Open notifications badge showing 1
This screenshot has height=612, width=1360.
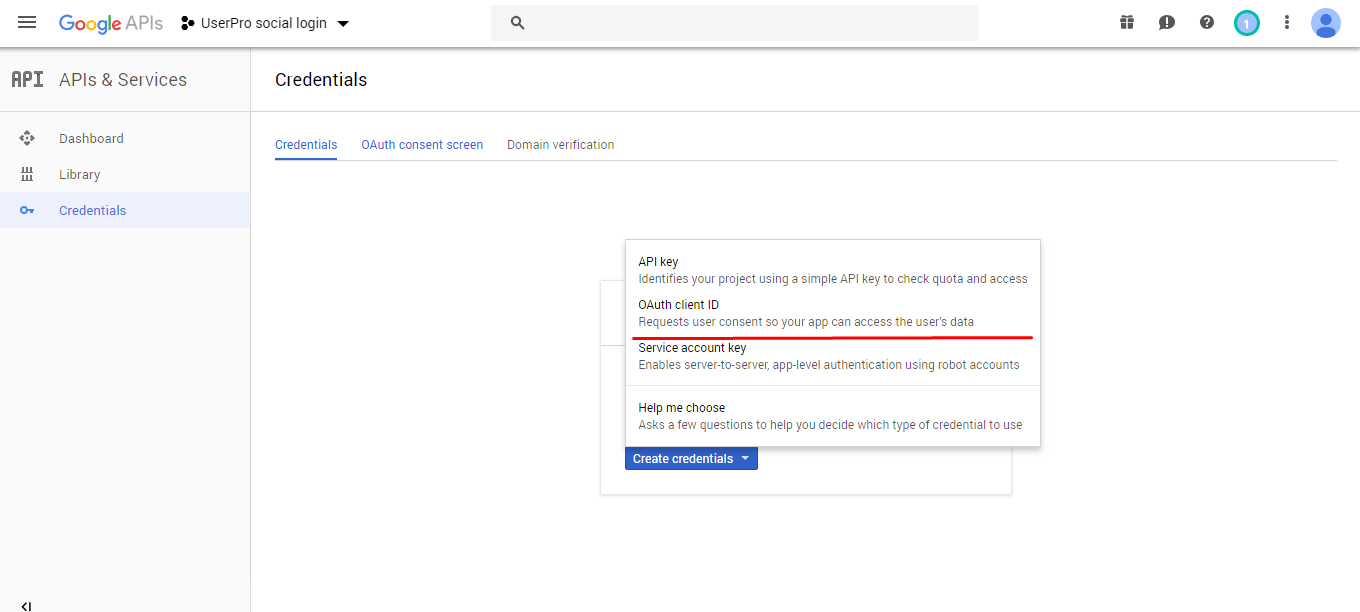click(x=1246, y=23)
